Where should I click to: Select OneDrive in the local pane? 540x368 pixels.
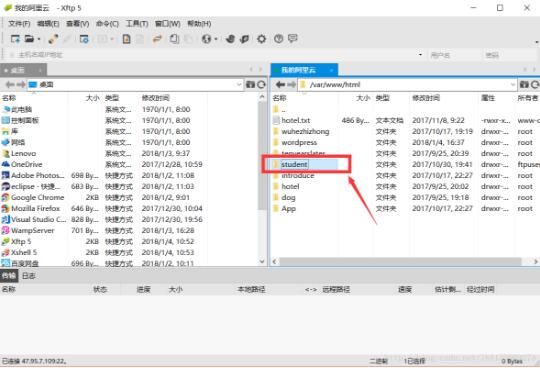click(x=27, y=165)
